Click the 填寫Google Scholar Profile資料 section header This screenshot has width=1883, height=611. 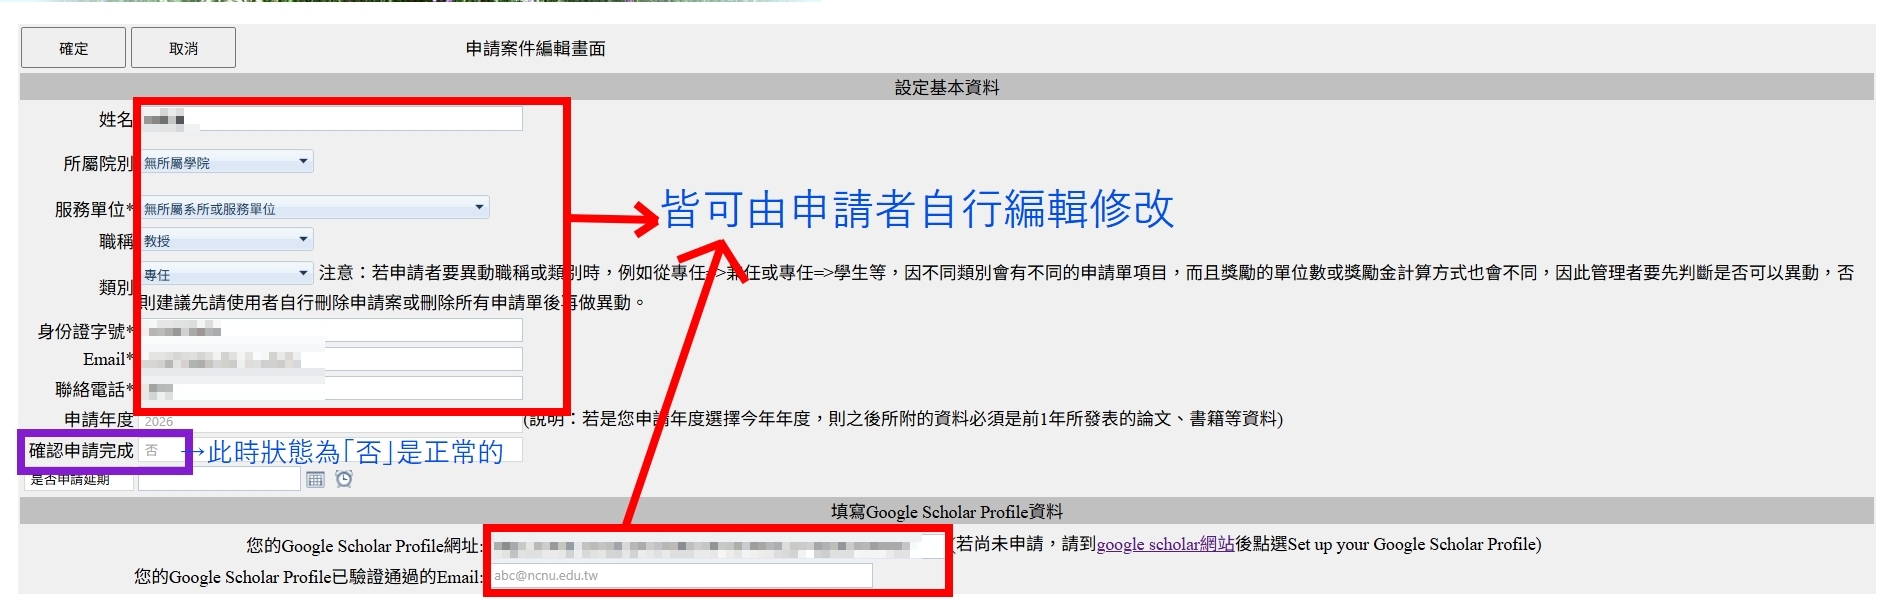(x=946, y=511)
